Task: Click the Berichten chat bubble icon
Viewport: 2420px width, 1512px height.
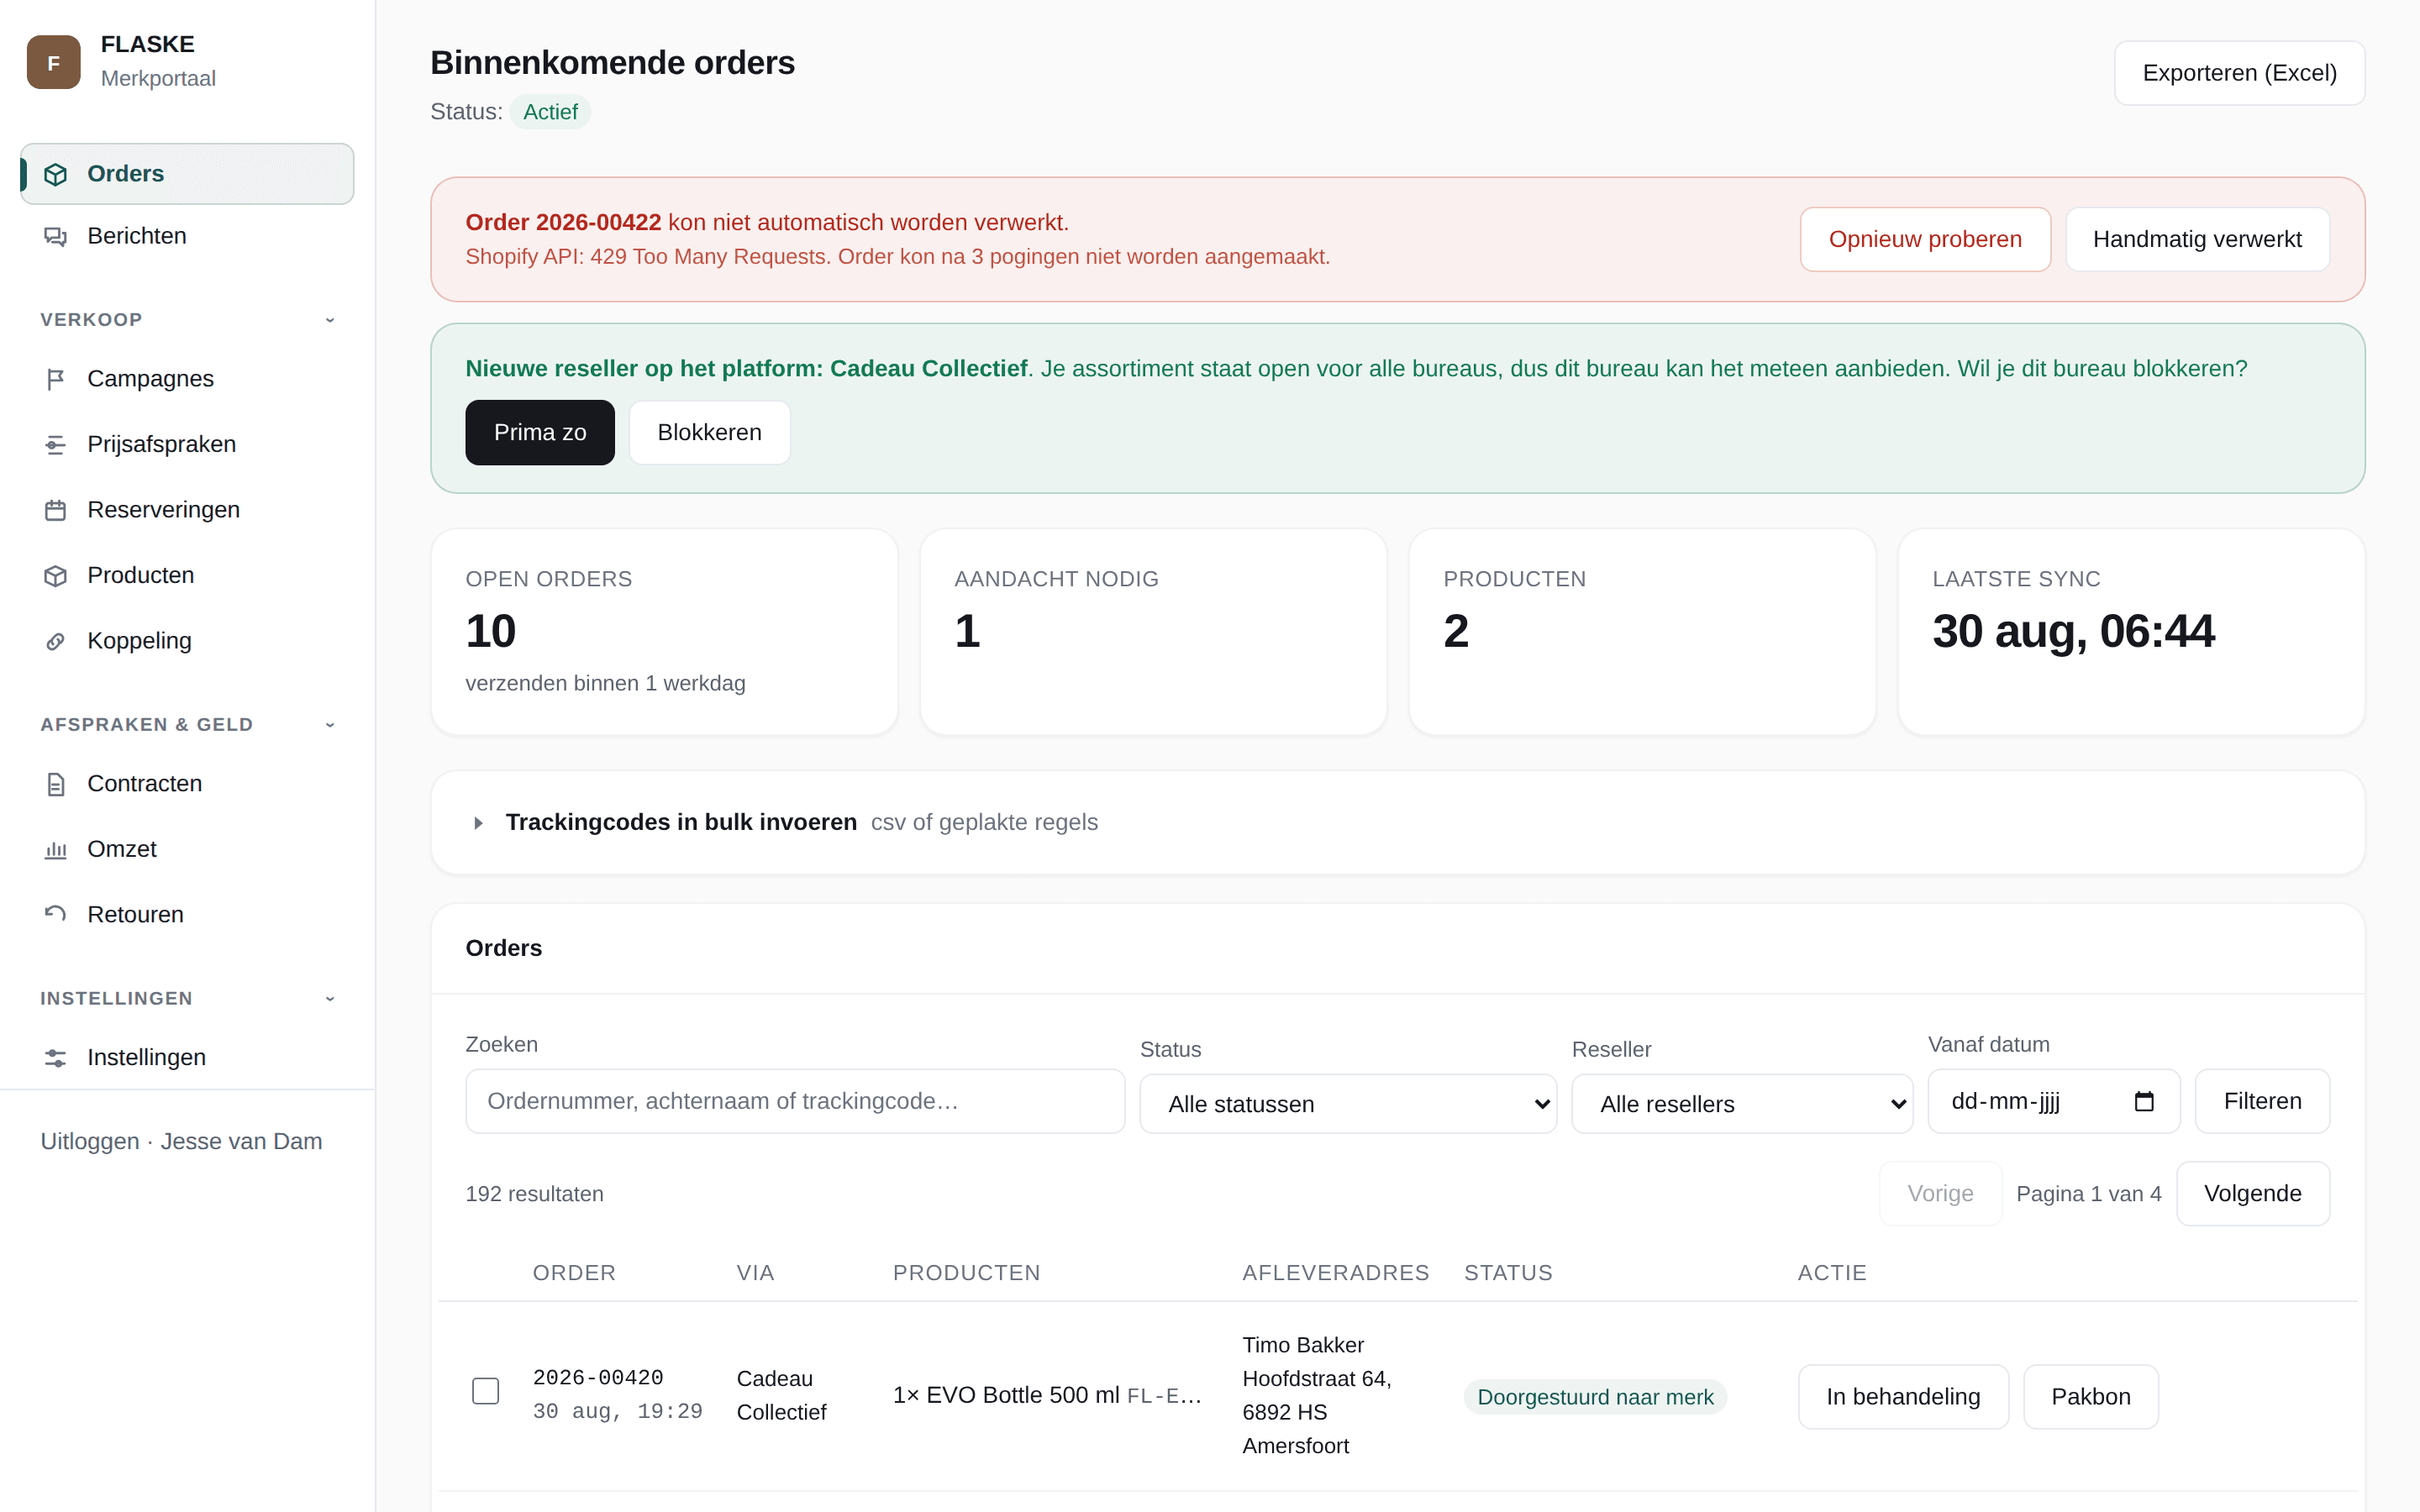Action: pyautogui.click(x=56, y=236)
